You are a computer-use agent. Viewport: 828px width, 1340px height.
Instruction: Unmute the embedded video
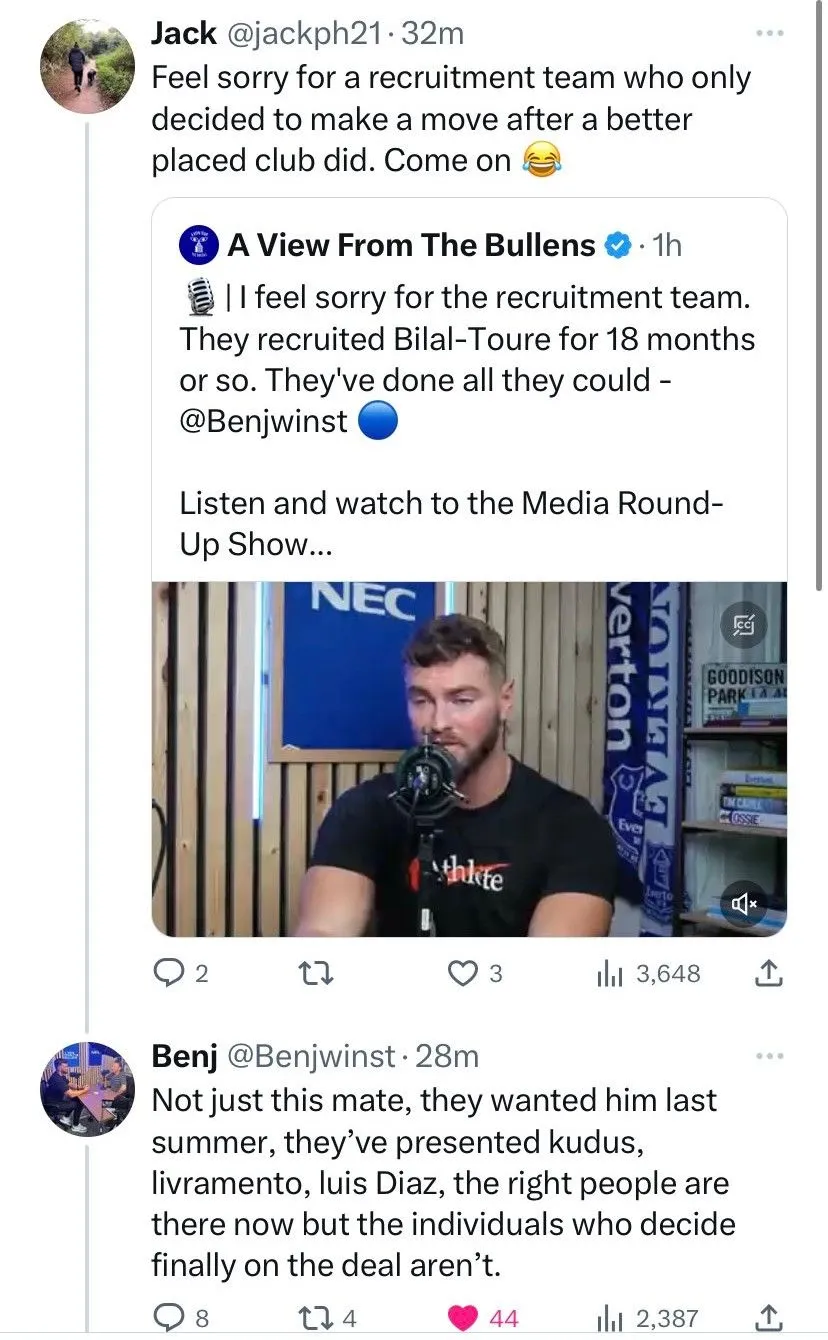pyautogui.click(x=745, y=903)
